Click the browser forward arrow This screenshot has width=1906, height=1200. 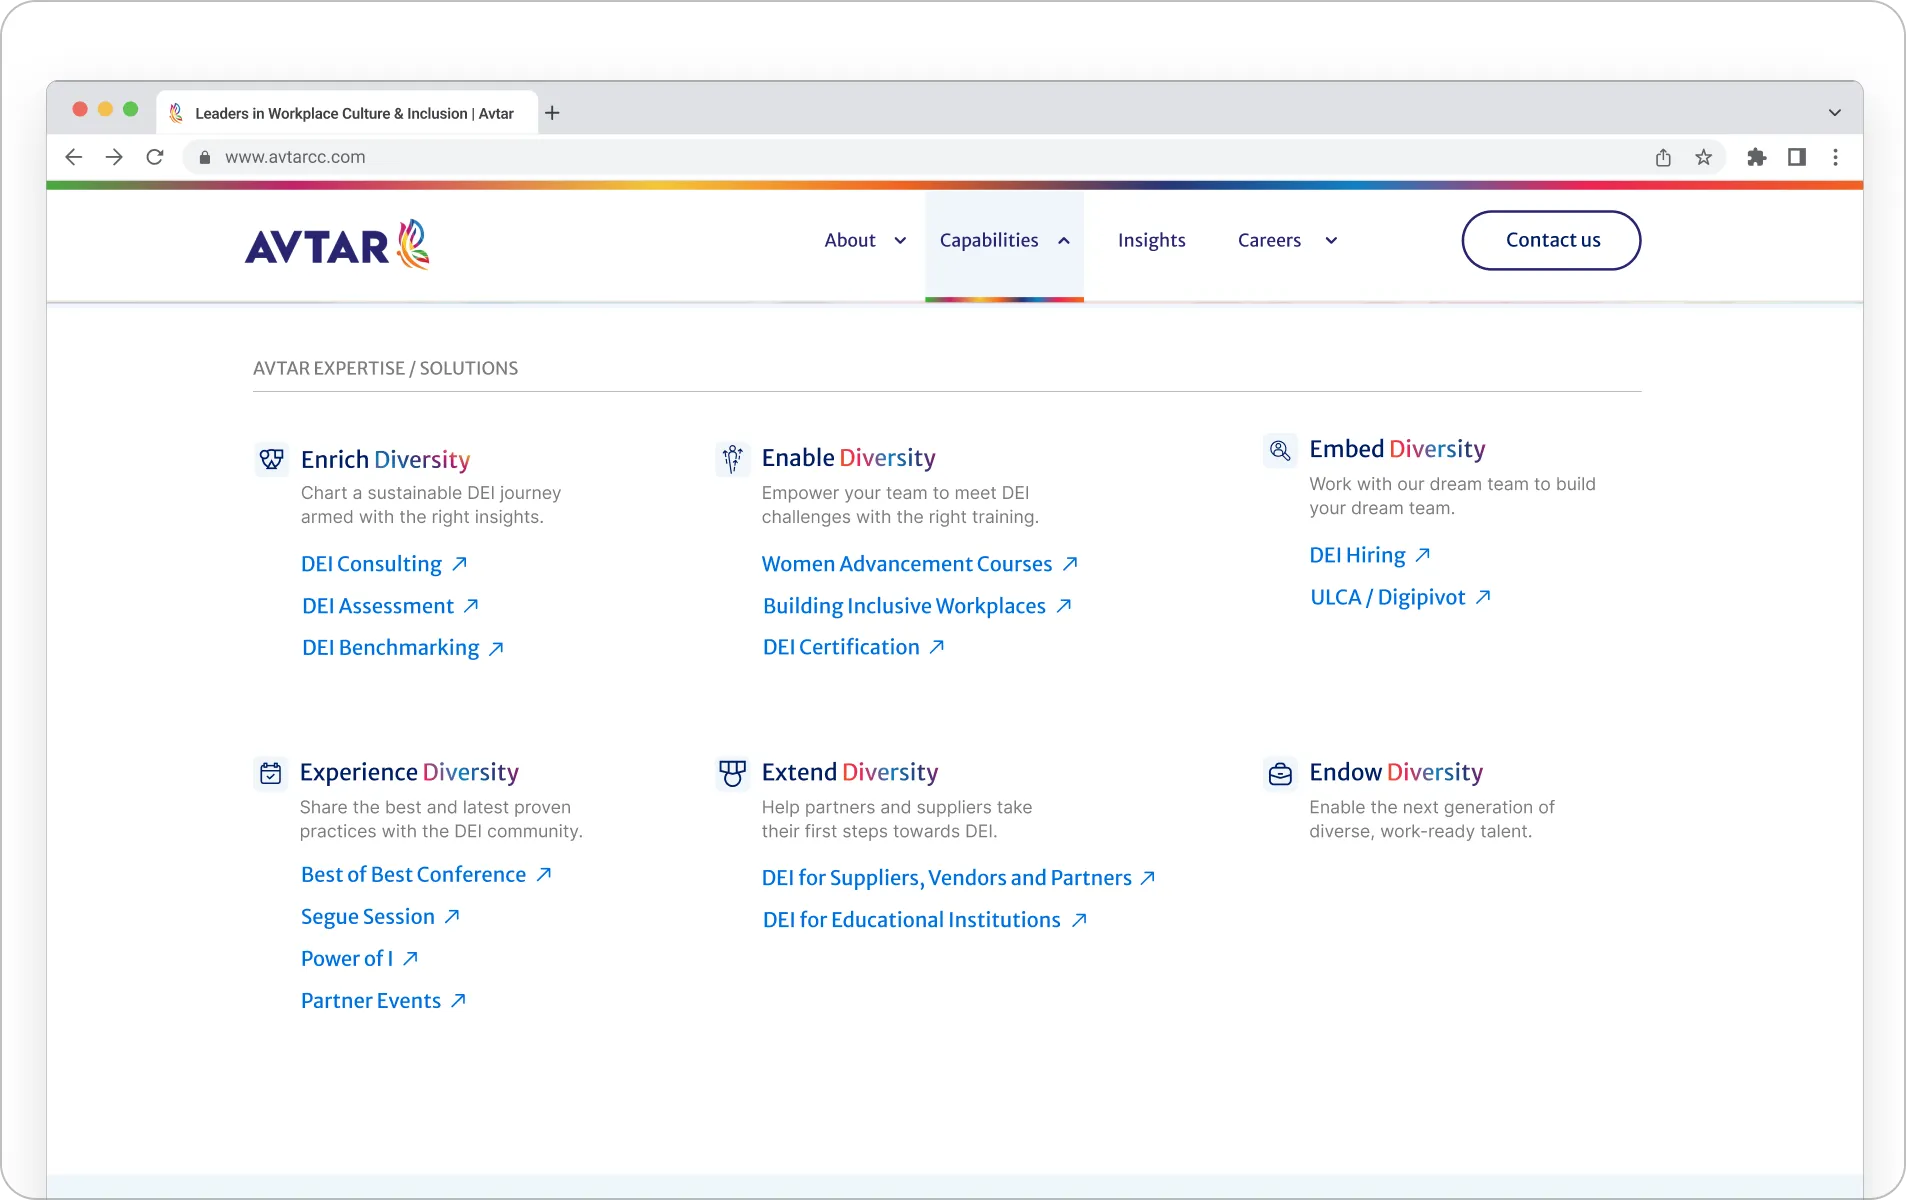click(x=114, y=157)
